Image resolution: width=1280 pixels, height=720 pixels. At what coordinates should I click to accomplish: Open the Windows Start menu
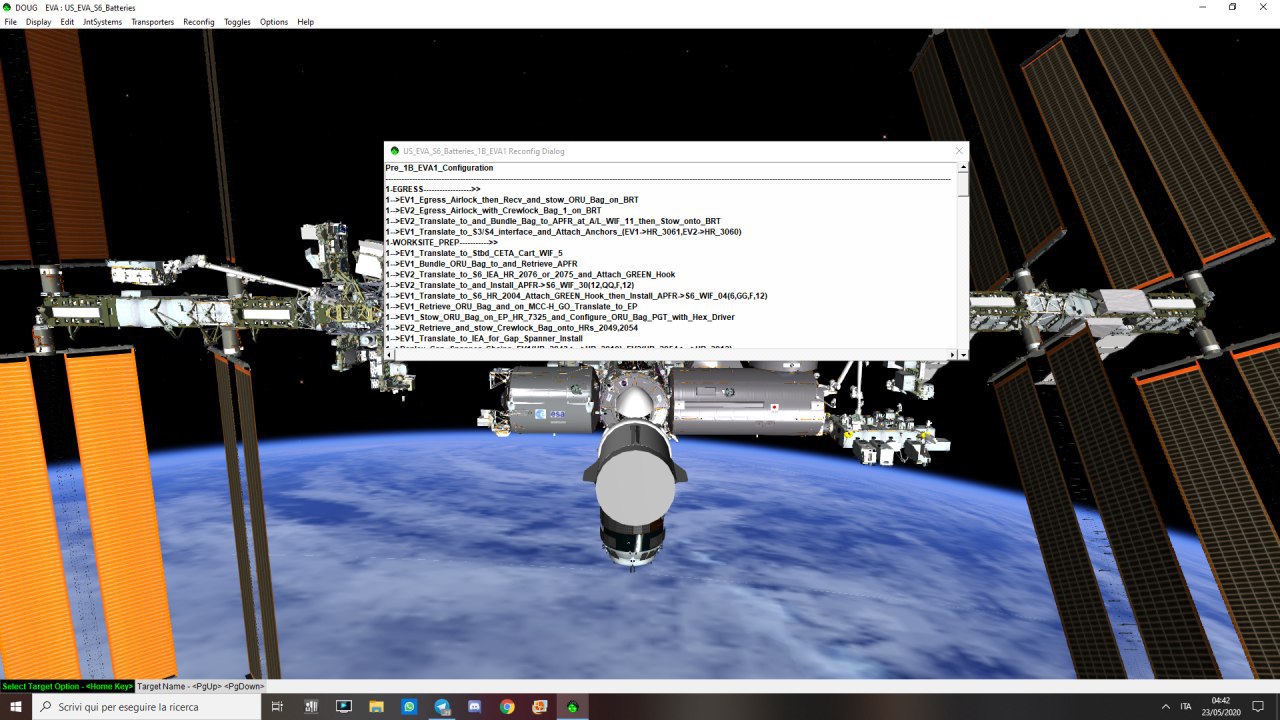pyautogui.click(x=16, y=707)
